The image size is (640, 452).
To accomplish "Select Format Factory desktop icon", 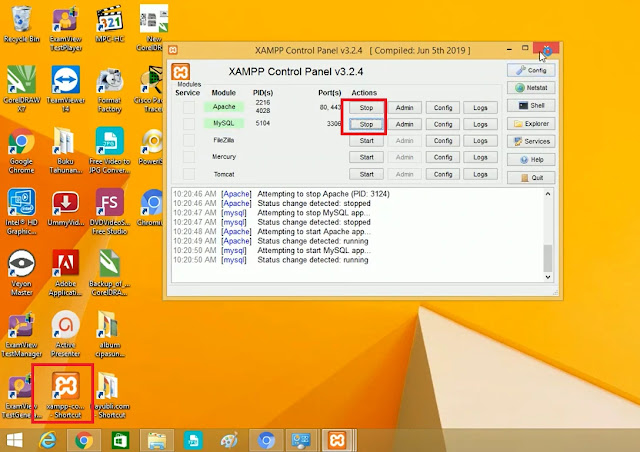I will (109, 89).
